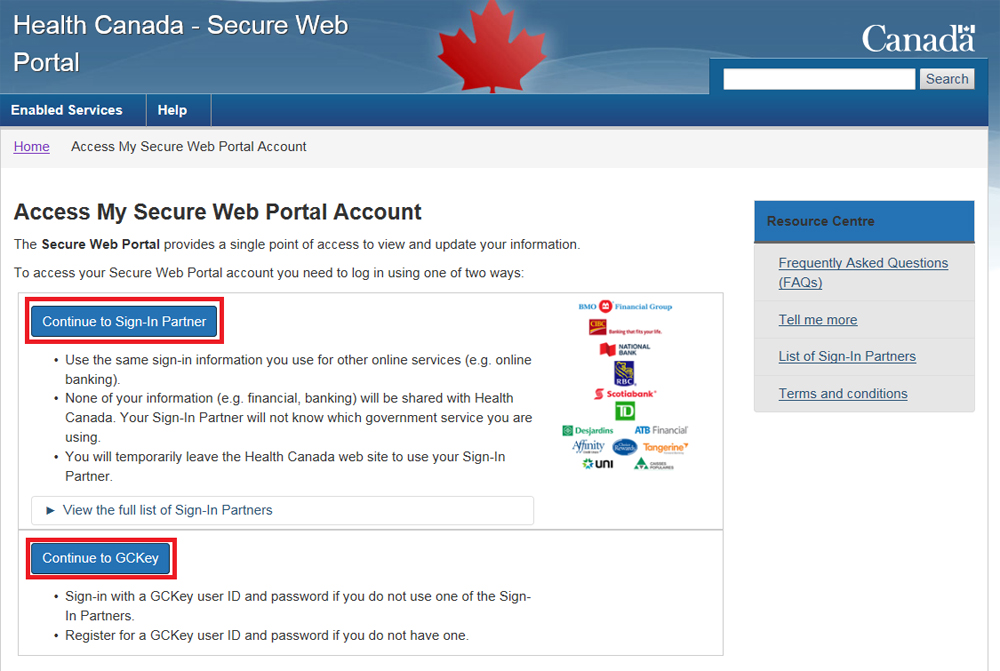Select the Desjardins logo
This screenshot has height=671, width=1000.
coord(588,430)
